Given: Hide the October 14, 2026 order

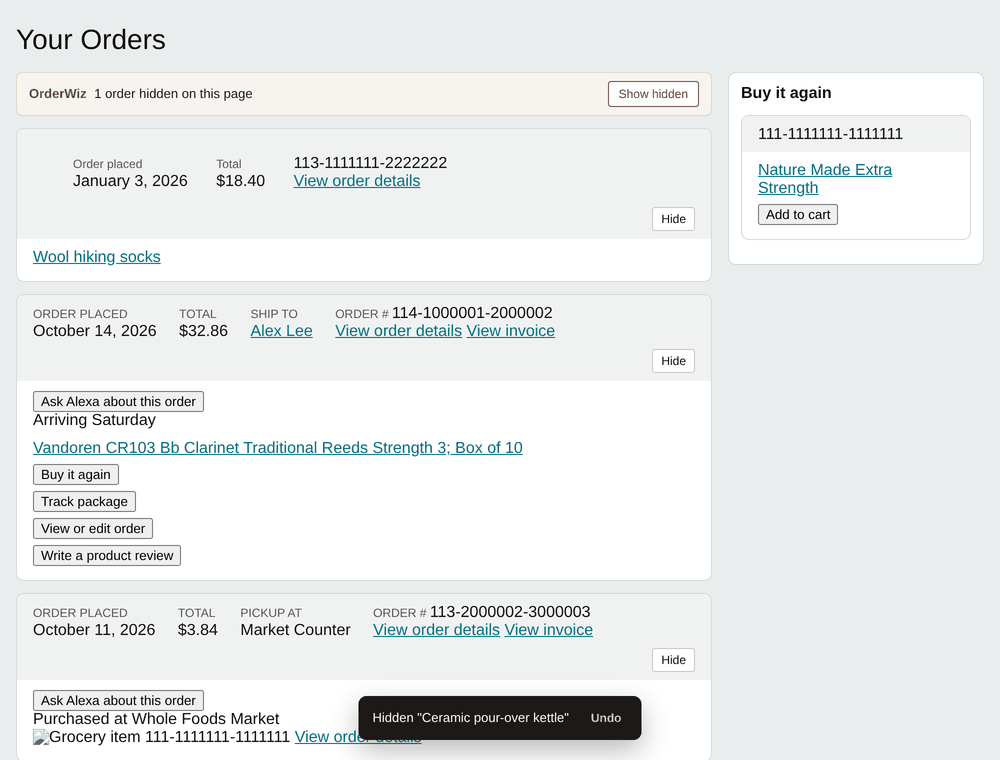Looking at the screenshot, I should (x=673, y=361).
